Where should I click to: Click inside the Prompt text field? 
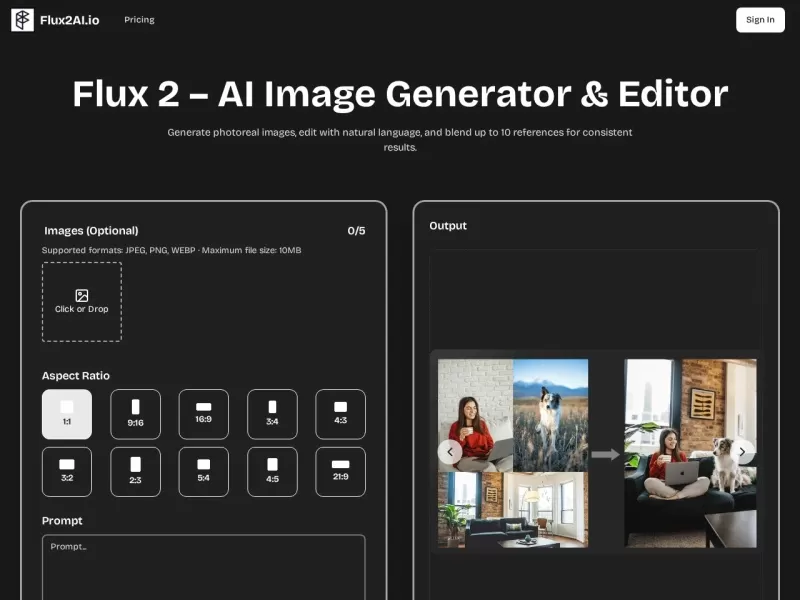coord(203,565)
